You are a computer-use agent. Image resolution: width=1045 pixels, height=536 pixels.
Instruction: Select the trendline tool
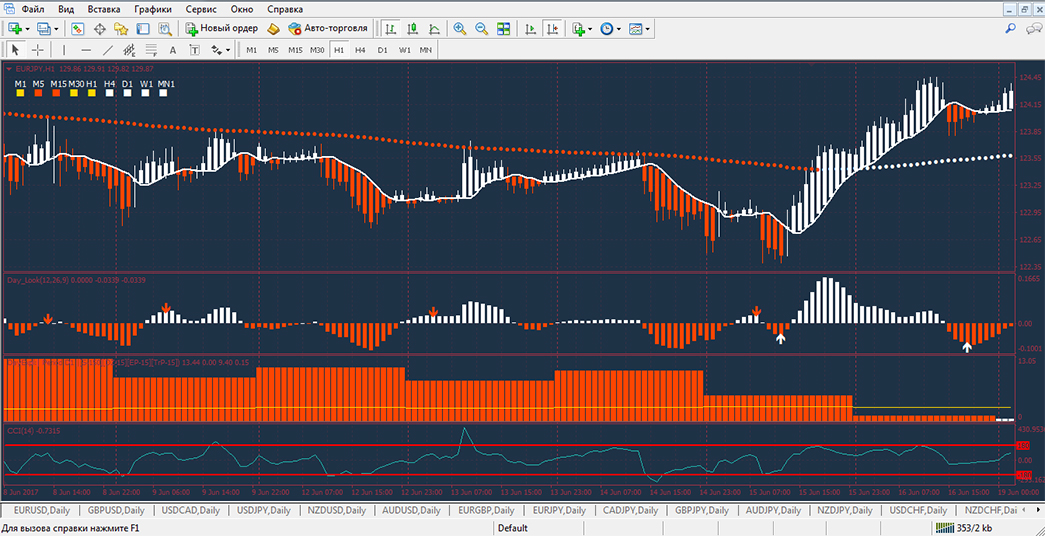click(x=107, y=49)
